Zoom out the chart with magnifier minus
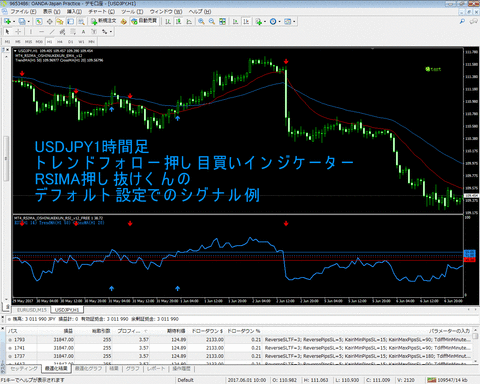The height and width of the screenshot is (384, 480). pos(212,21)
